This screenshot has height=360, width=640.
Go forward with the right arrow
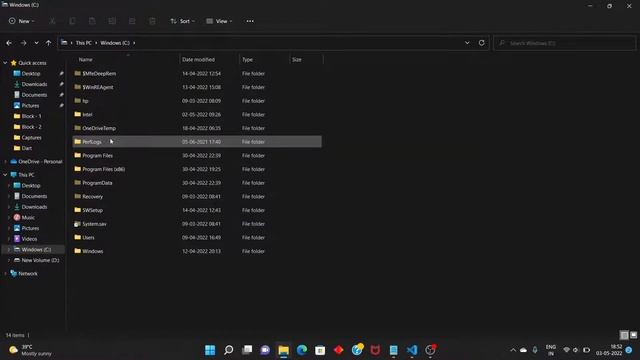point(23,43)
